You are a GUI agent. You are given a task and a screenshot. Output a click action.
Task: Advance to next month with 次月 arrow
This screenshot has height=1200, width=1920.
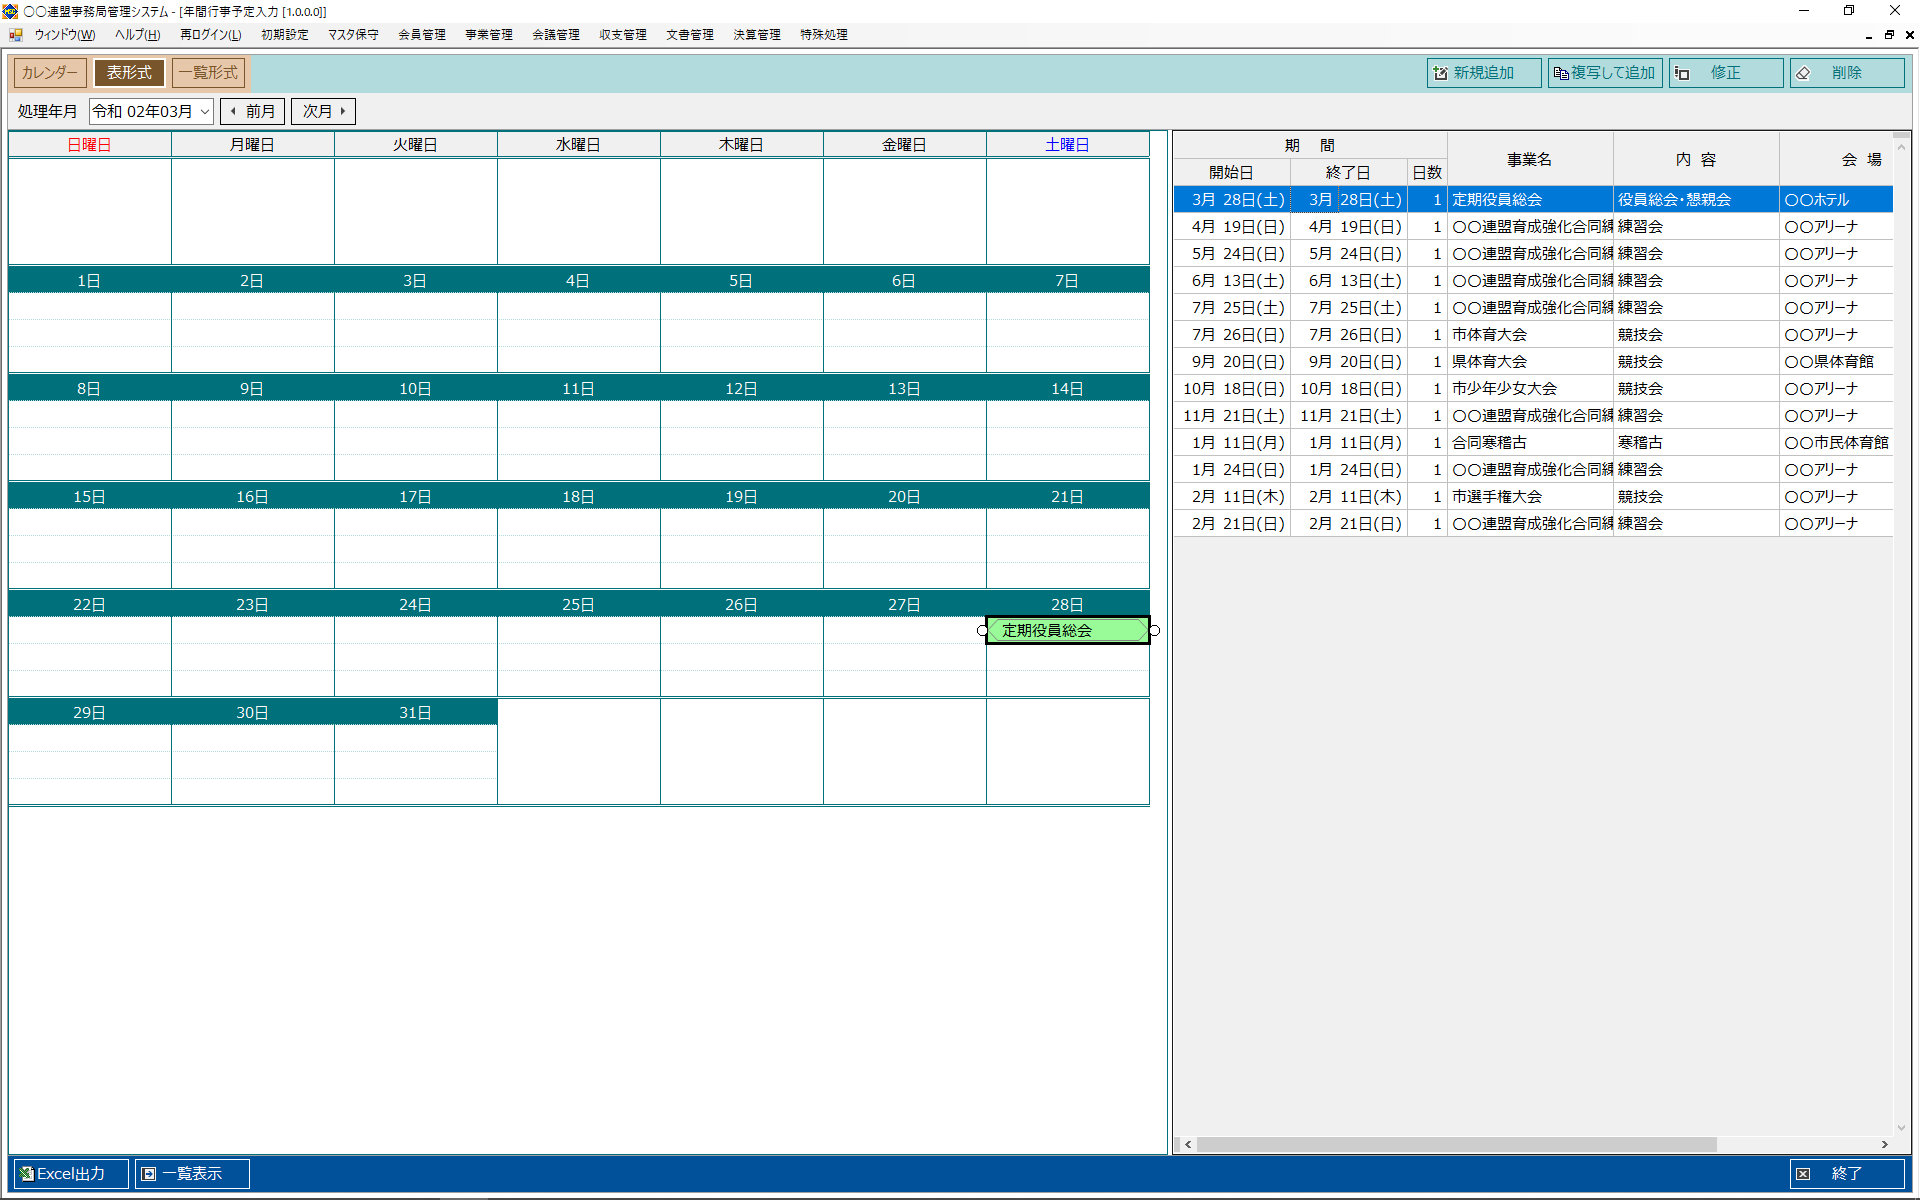point(323,111)
